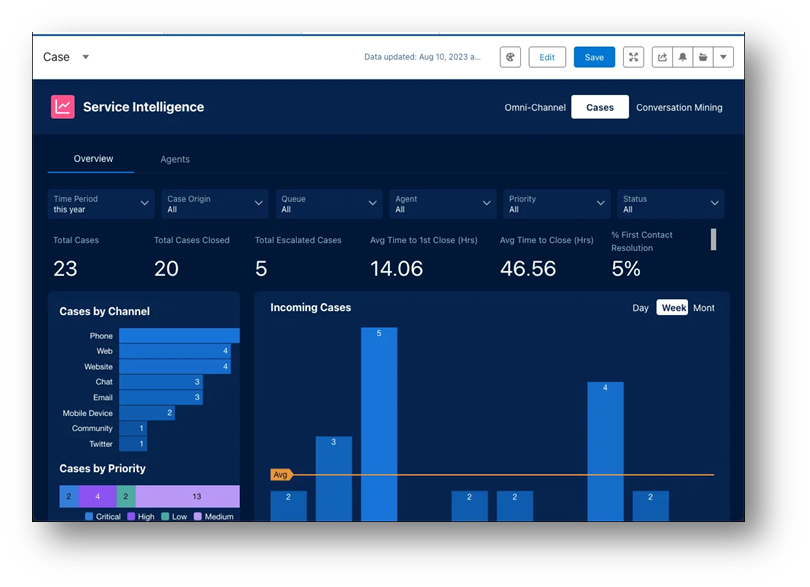This screenshot has width=810, height=587.
Task: Subscribe via the notification bell icon
Action: (682, 57)
